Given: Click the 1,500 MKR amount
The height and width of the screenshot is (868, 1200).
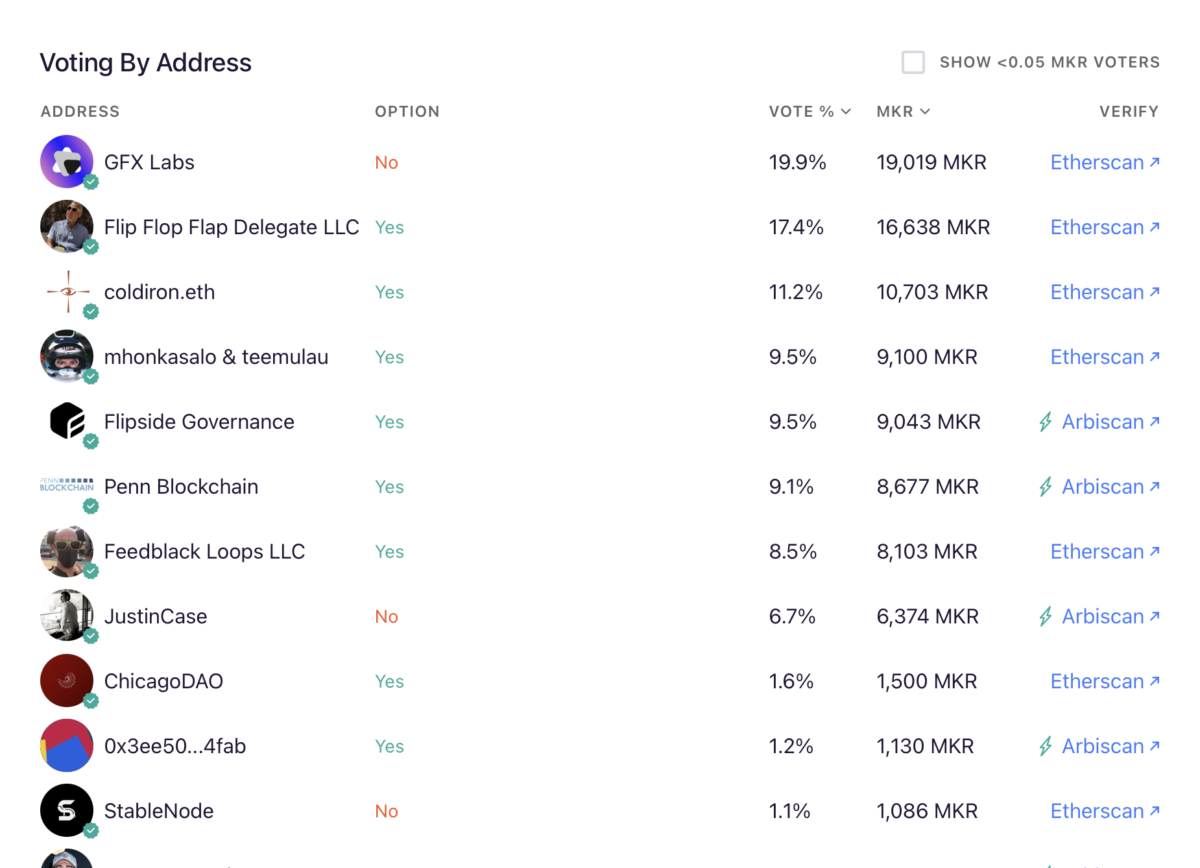Looking at the screenshot, I should tap(926, 681).
